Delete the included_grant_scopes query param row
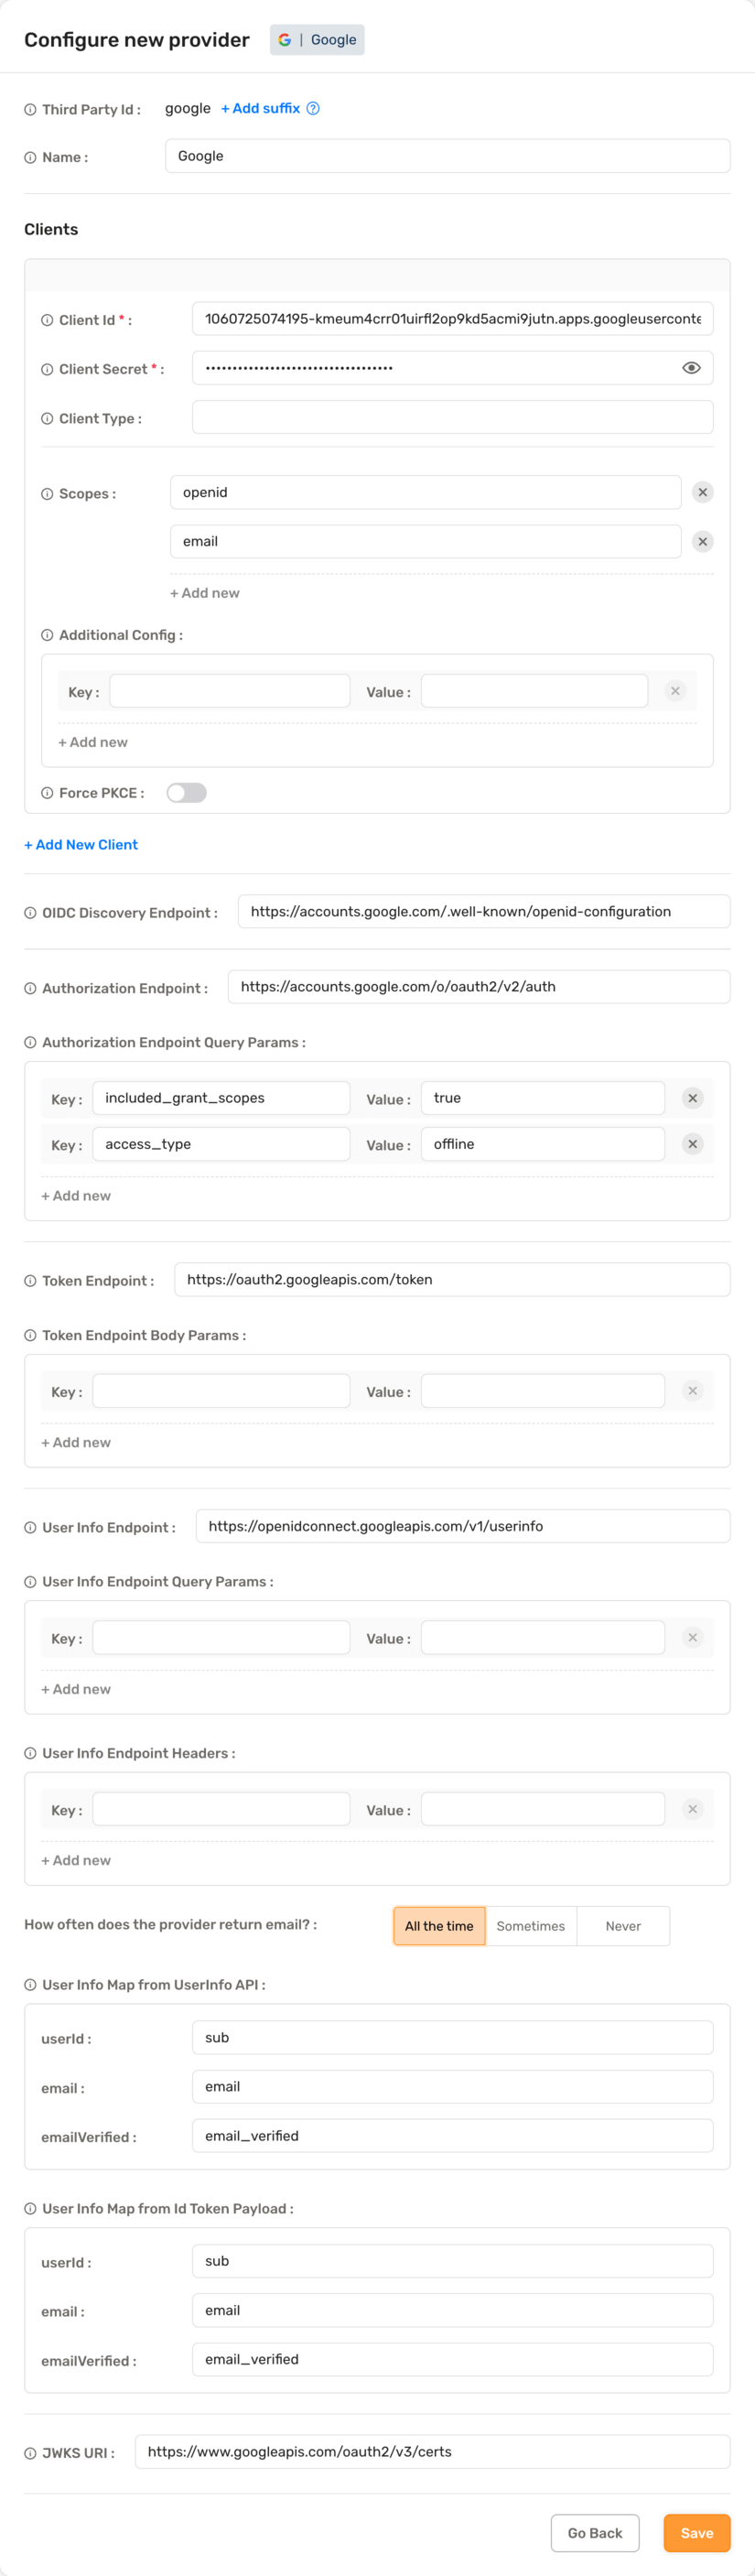 692,1097
